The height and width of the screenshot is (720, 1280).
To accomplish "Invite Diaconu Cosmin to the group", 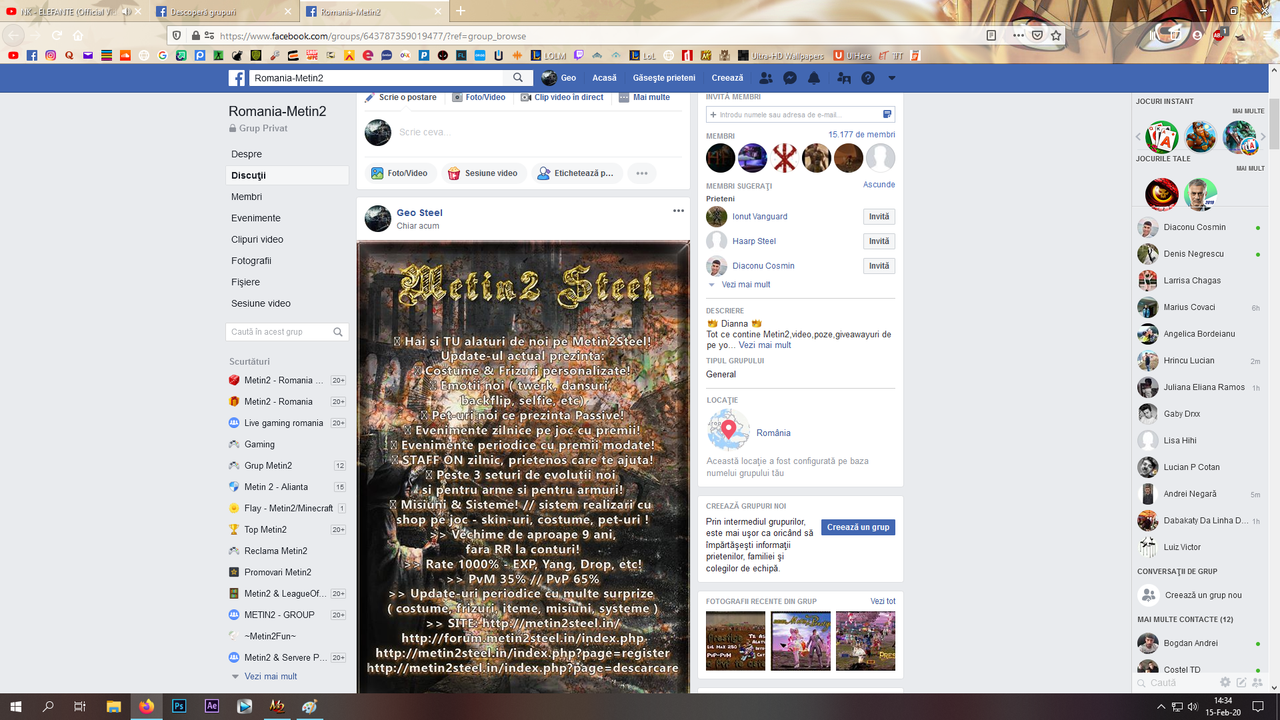I will [879, 266].
